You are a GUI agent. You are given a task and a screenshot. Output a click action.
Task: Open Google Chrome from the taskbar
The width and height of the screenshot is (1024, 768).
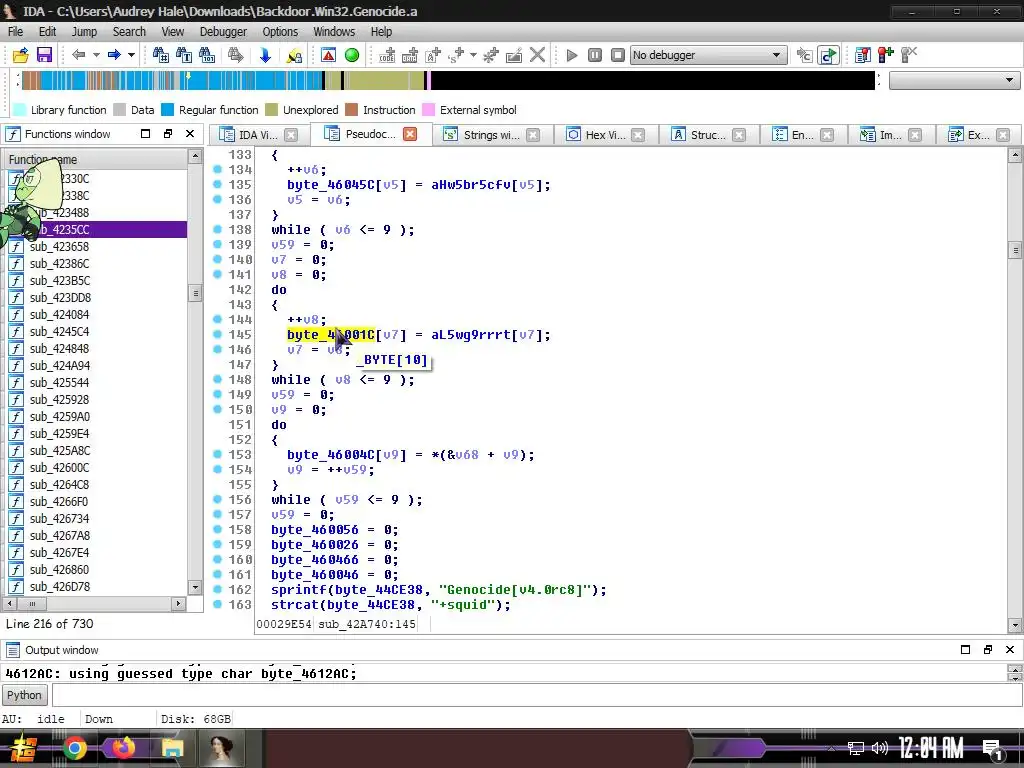point(74,748)
